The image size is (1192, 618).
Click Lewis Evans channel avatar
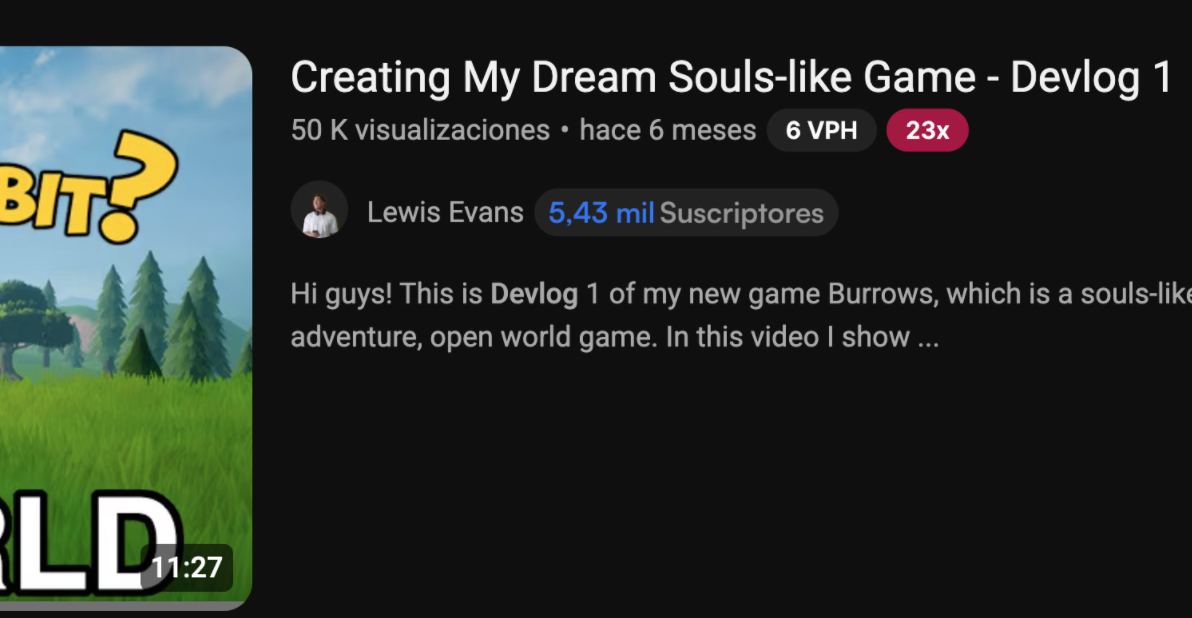(319, 210)
